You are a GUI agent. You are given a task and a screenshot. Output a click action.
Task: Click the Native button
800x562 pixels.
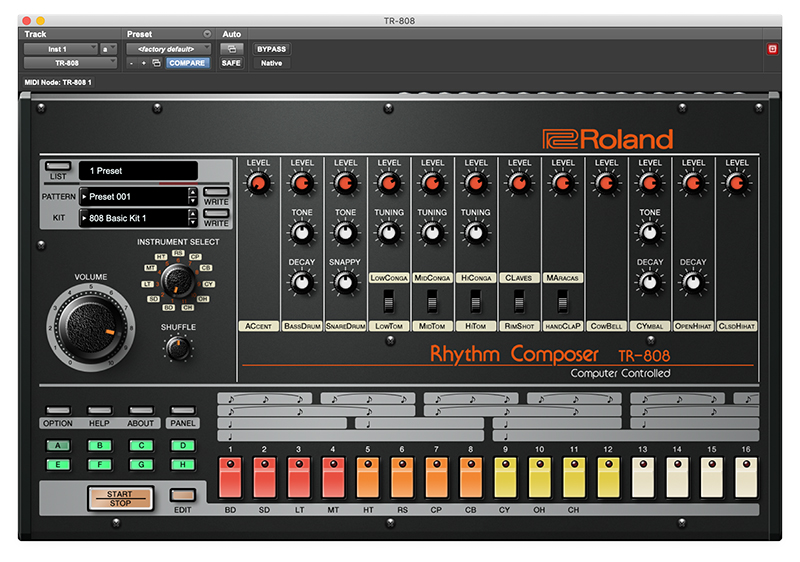(271, 63)
